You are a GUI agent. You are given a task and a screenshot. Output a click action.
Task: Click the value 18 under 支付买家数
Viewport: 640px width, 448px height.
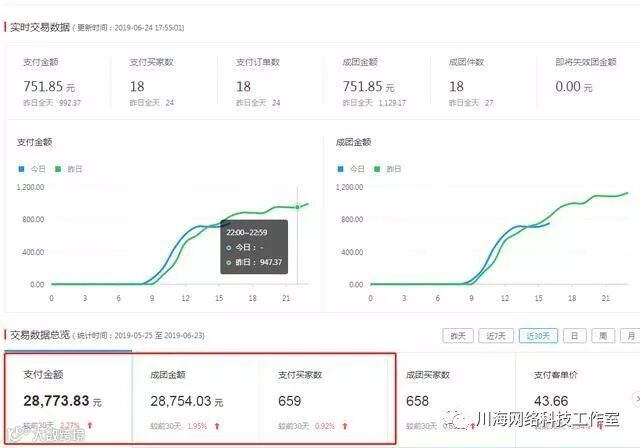coord(137,86)
